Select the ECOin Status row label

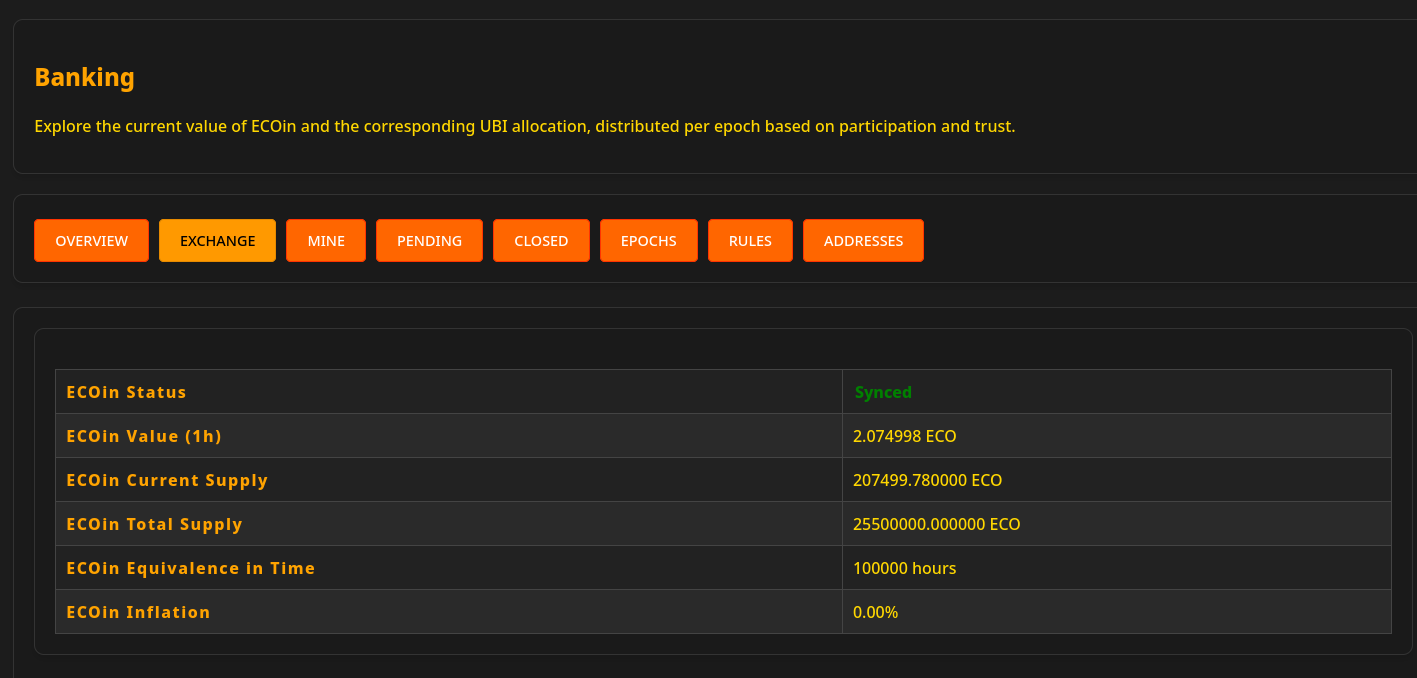coord(126,392)
